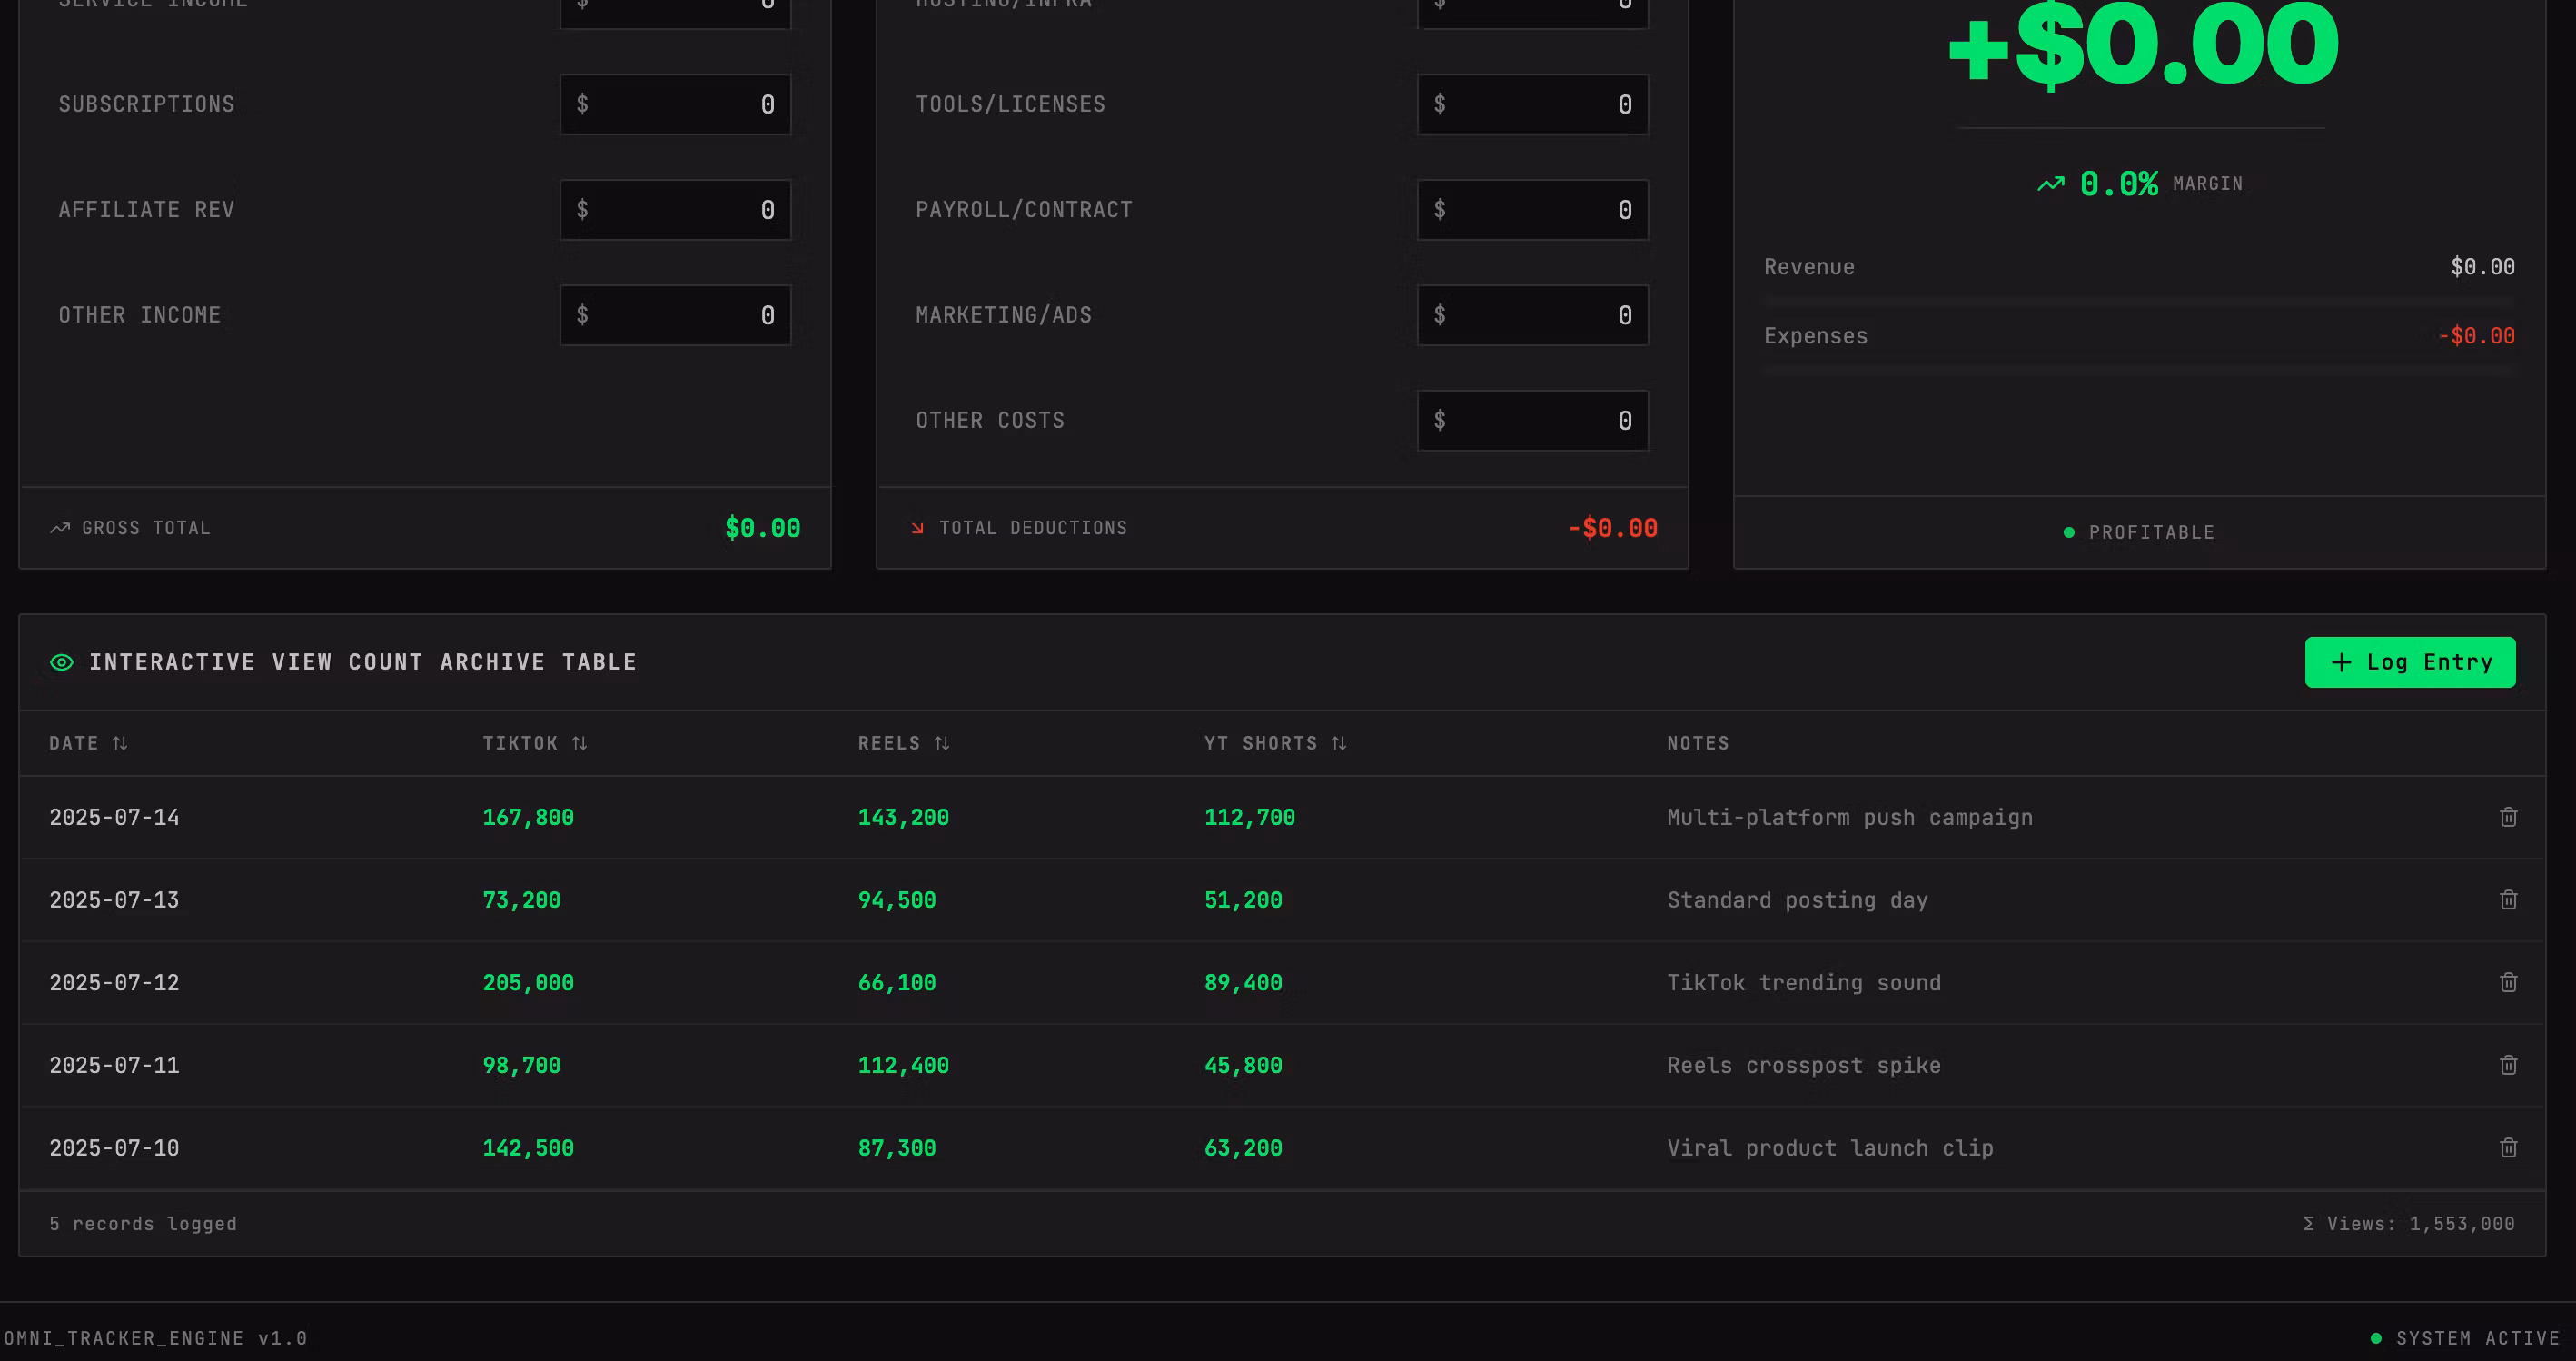Click TikTok value 142,500
The width and height of the screenshot is (2576, 1361).
(x=528, y=1148)
